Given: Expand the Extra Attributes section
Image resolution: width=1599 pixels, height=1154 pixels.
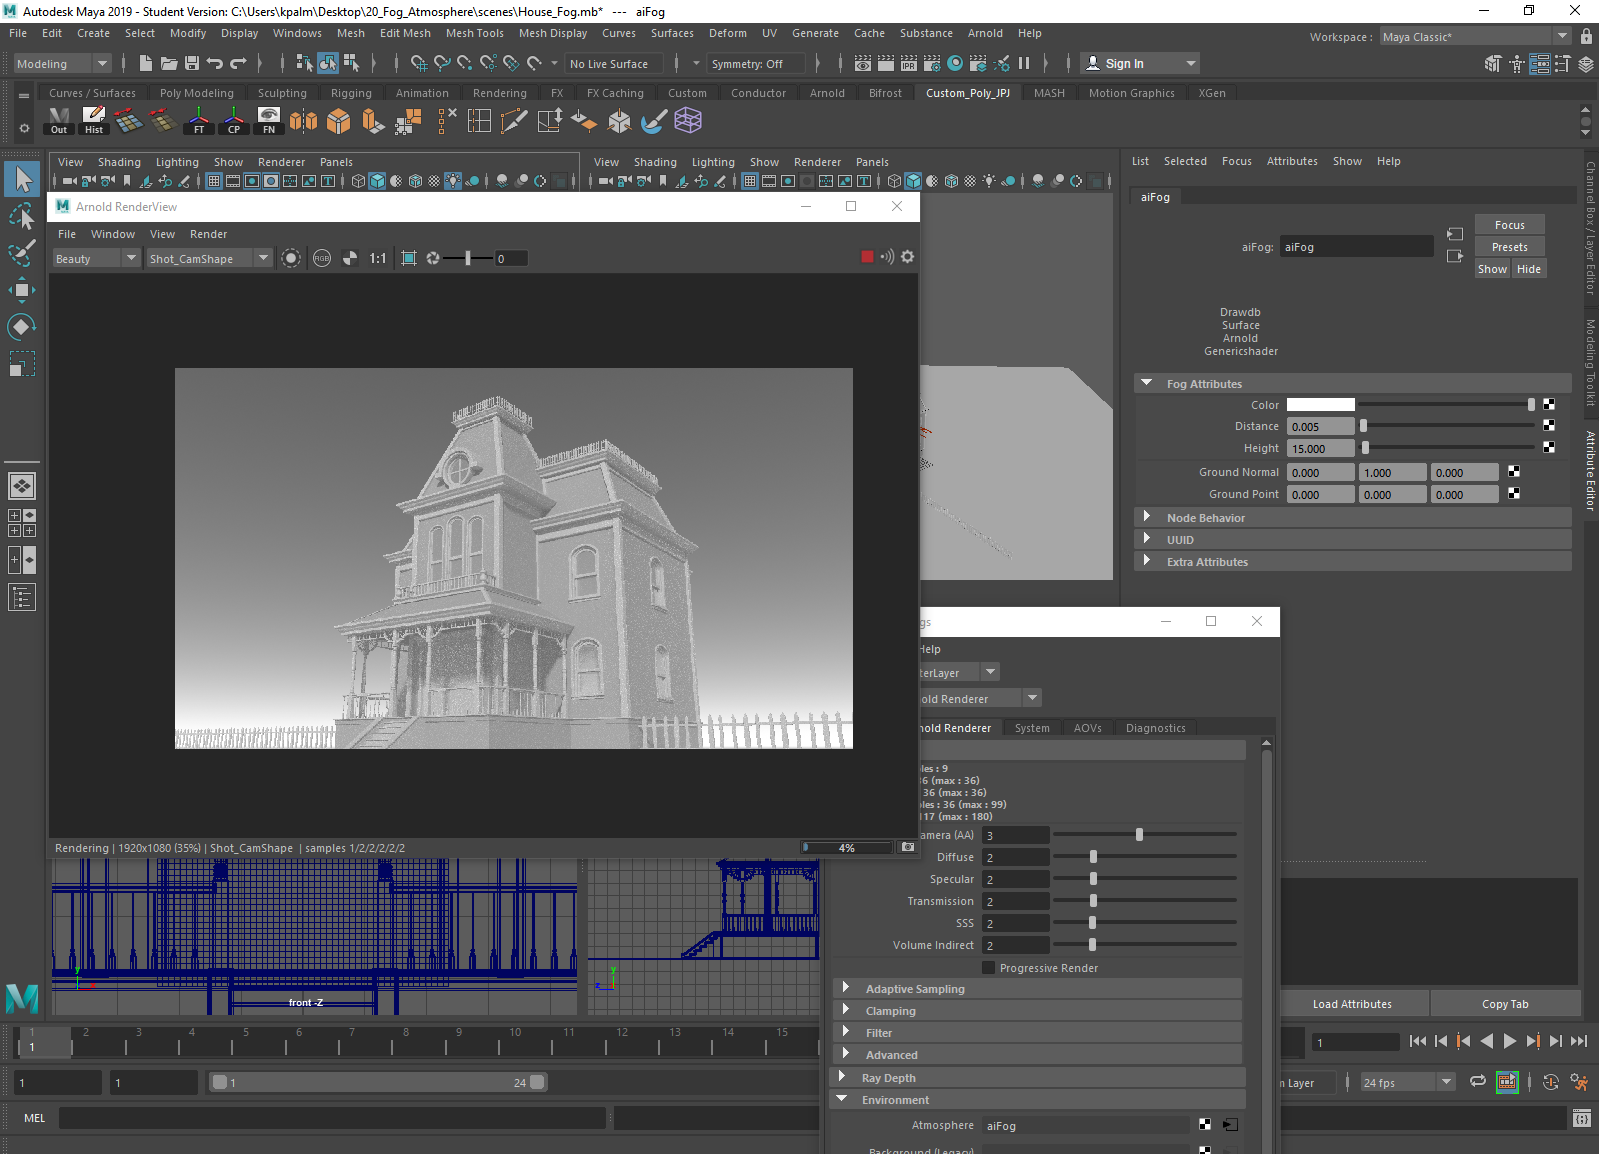Looking at the screenshot, I should [1147, 561].
